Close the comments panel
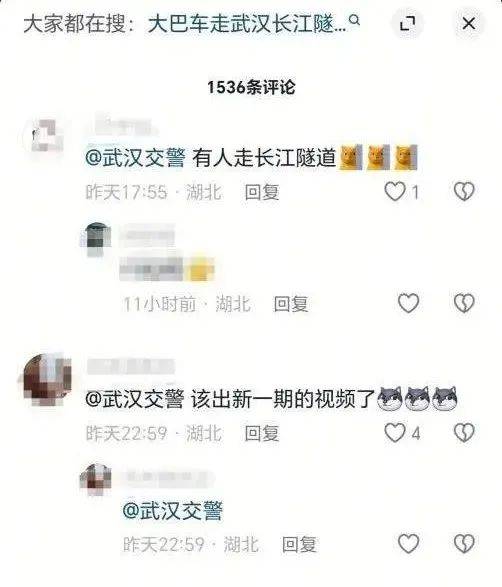This screenshot has width=502, height=587. [469, 24]
